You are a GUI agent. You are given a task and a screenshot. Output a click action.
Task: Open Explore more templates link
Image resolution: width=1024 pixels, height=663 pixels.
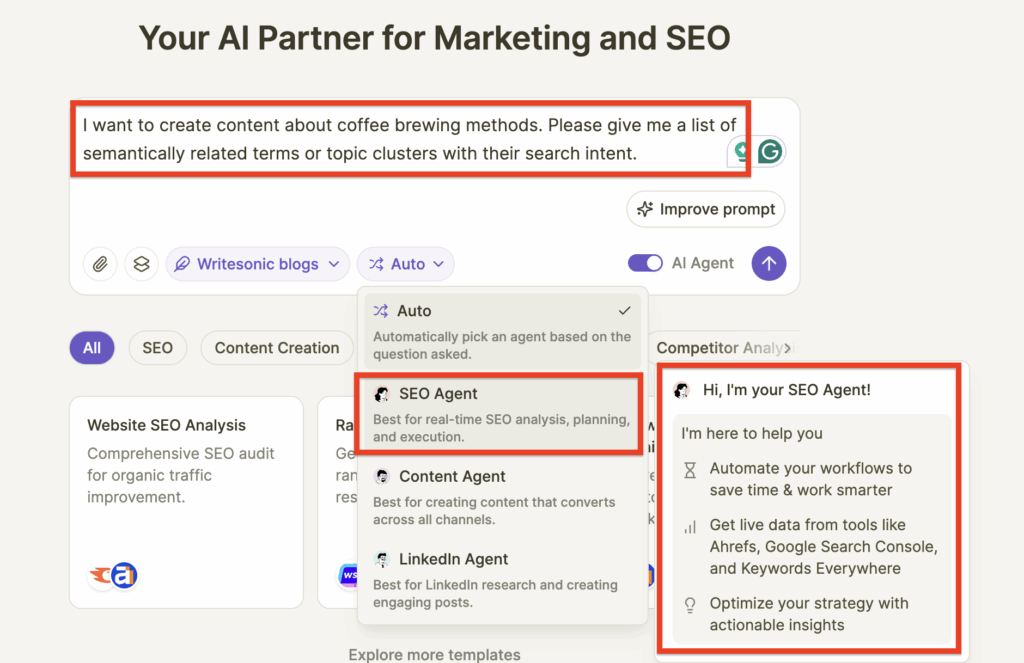click(434, 655)
